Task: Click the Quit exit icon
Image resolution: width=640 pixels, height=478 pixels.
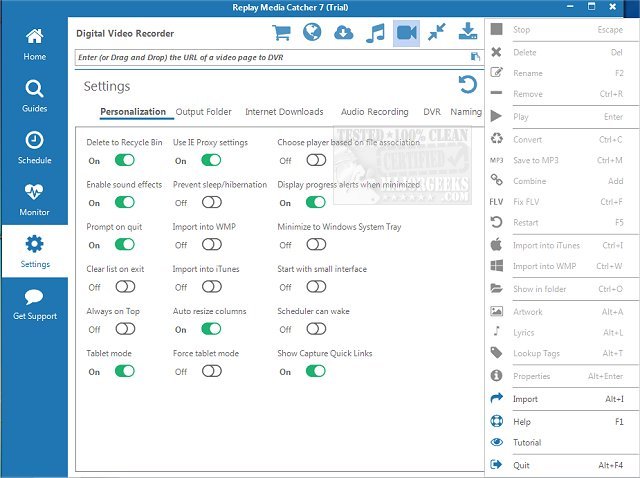Action: coord(496,464)
